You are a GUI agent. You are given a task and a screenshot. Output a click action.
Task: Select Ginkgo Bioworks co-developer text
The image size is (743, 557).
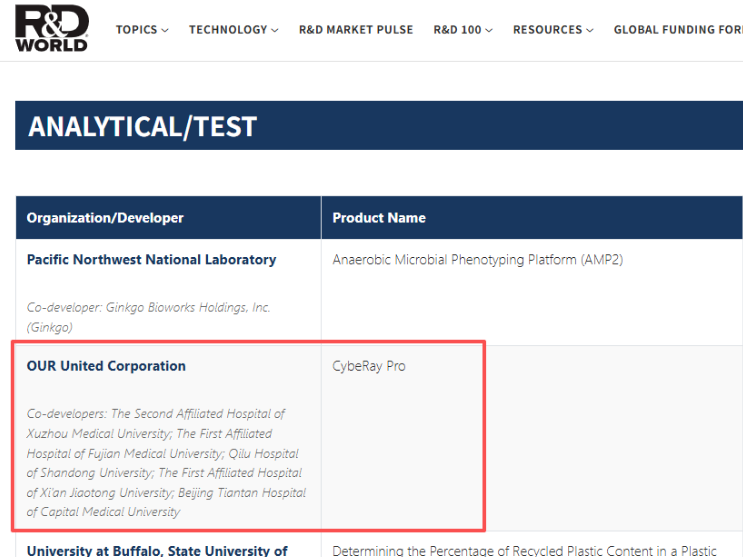[148, 317]
